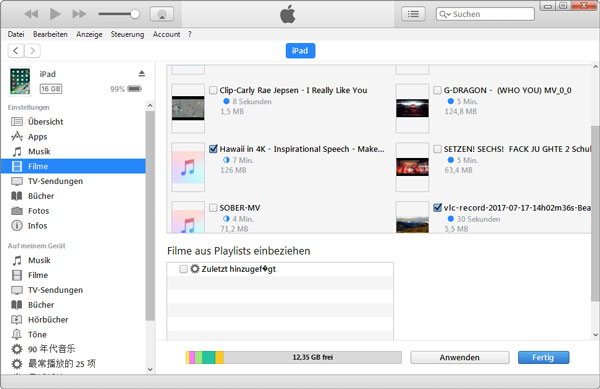Open the ? help menu

tap(189, 34)
